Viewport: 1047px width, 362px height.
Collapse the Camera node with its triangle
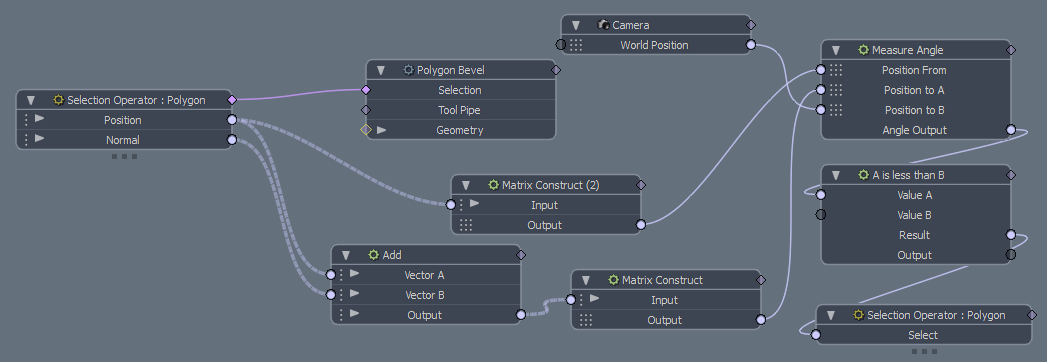pyautogui.click(x=576, y=25)
